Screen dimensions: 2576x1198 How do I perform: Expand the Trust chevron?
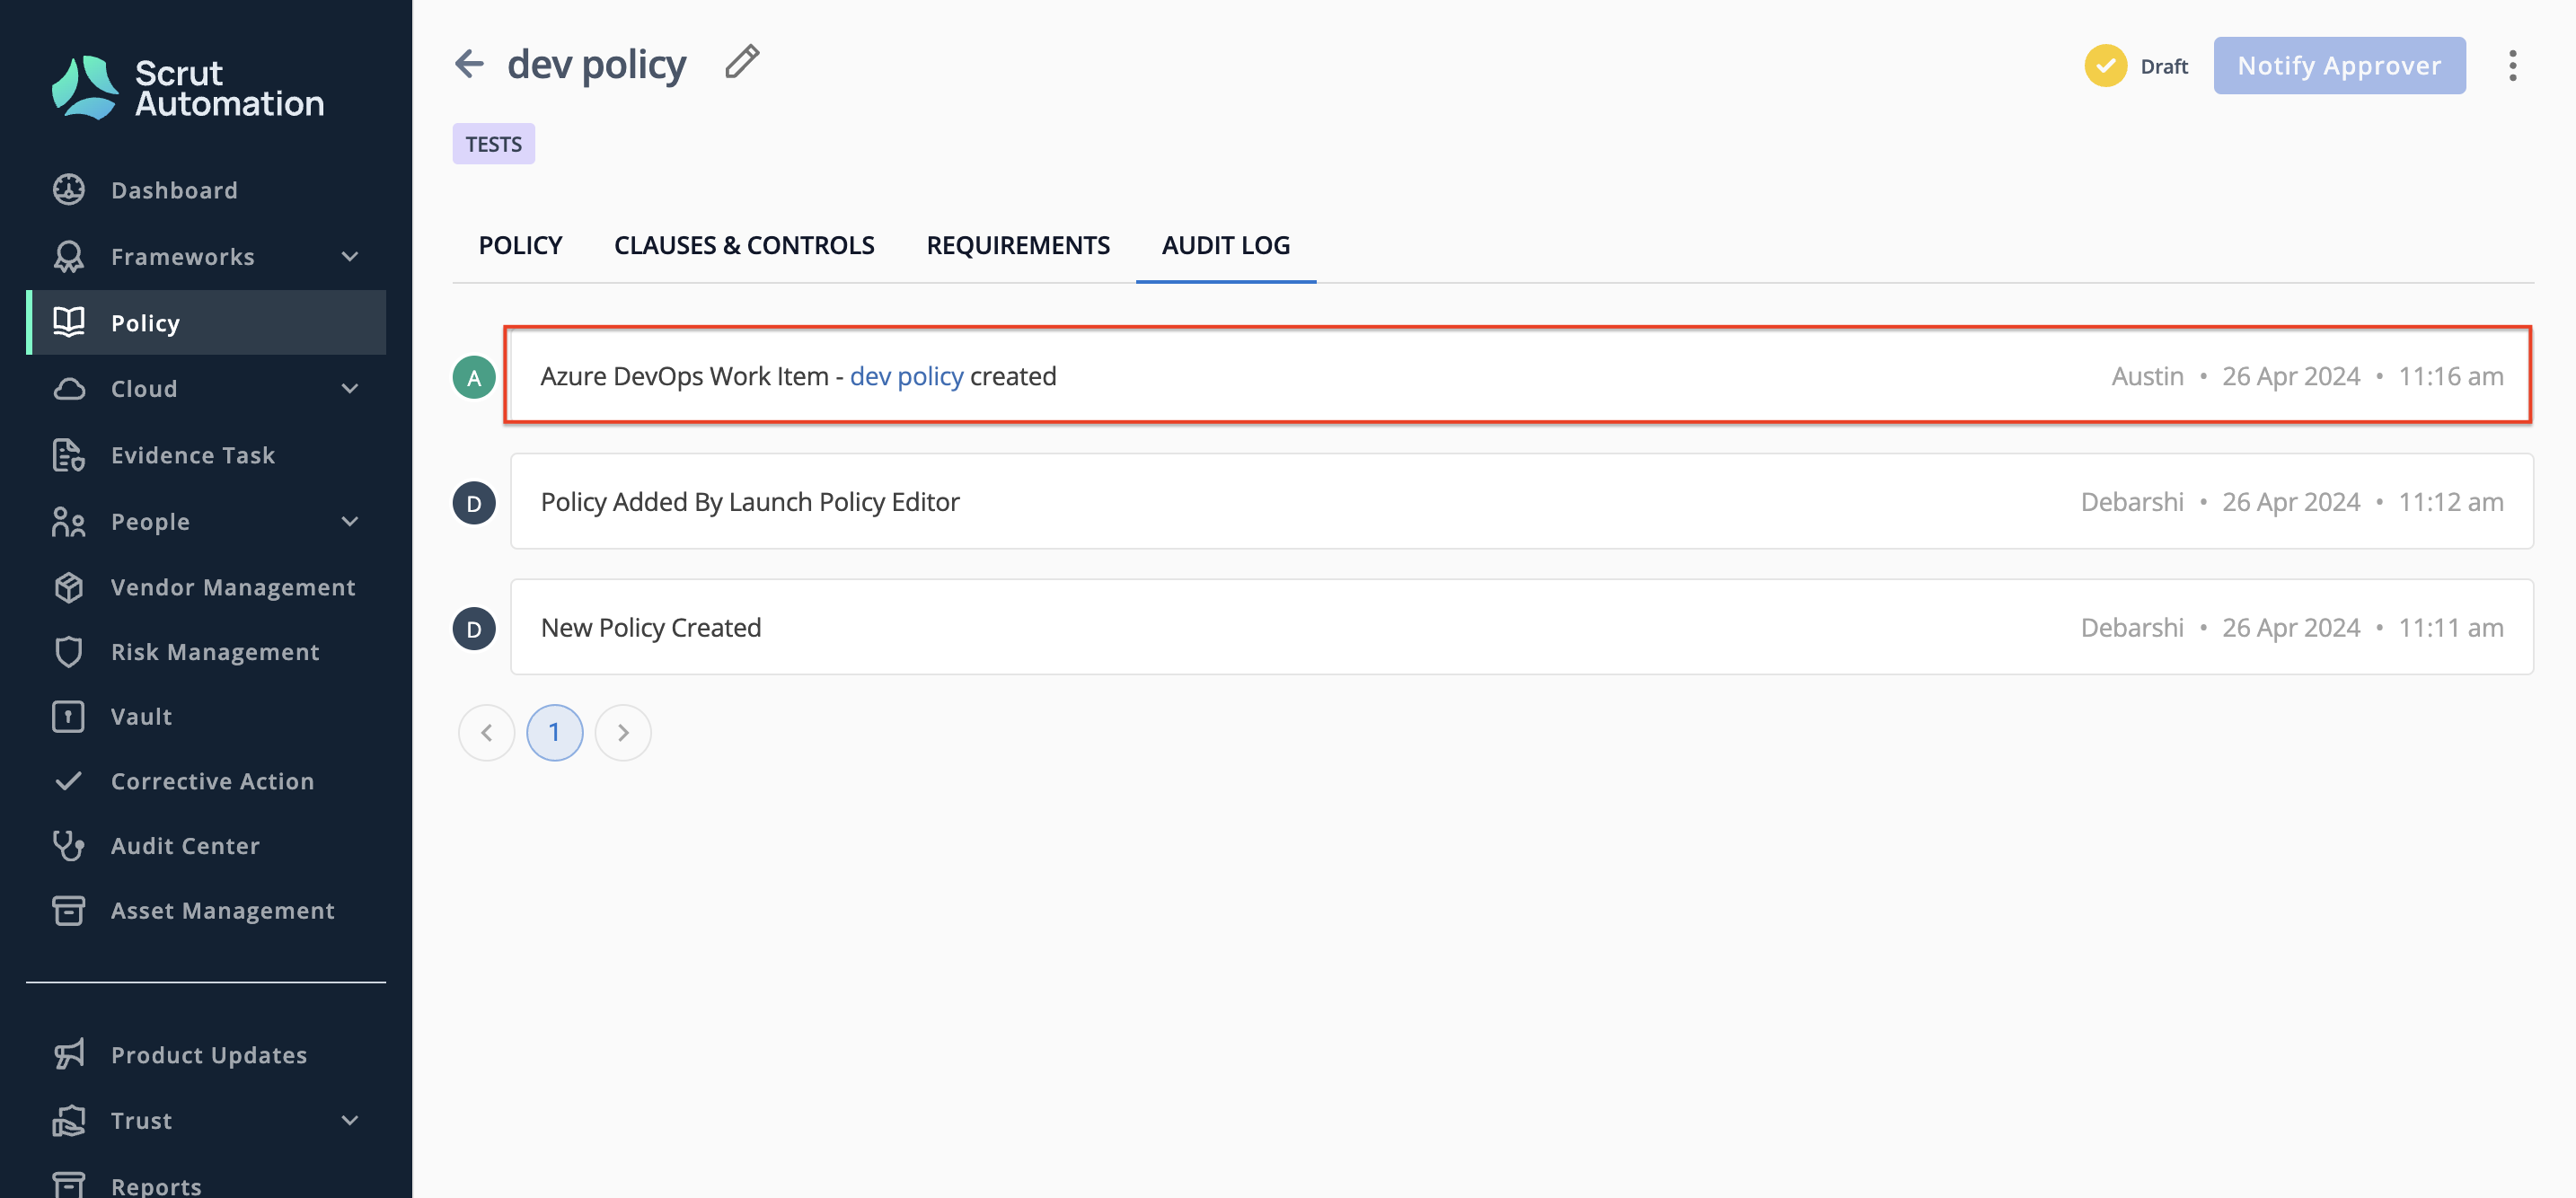point(350,1120)
